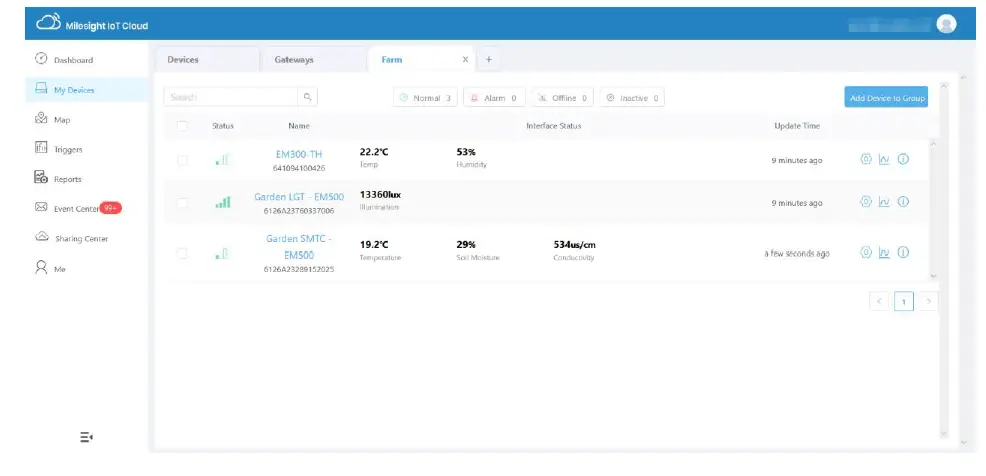
Task: Click the Name column header
Action: coord(299,126)
